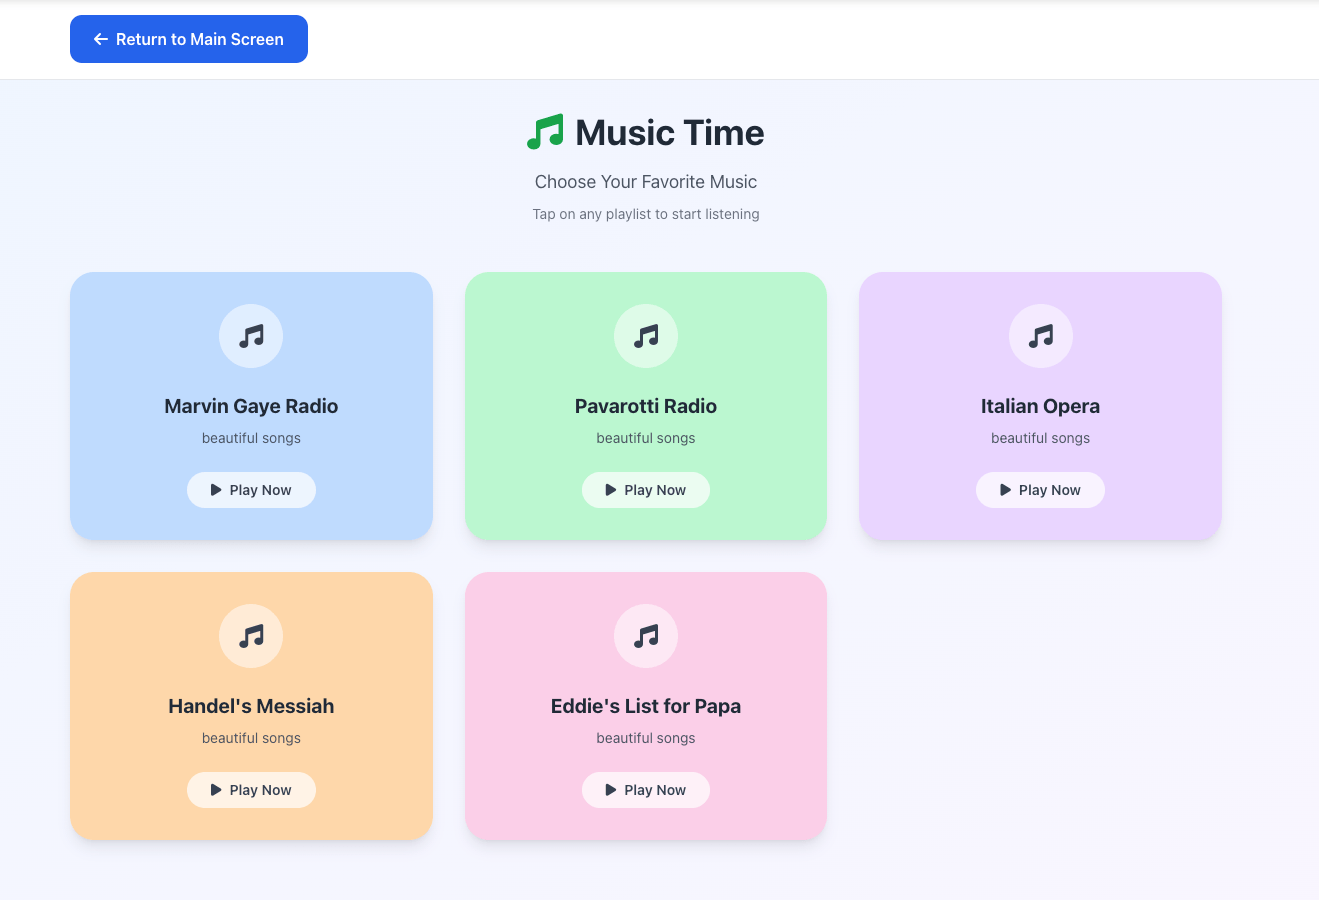Select the Pavarotti Radio card title
1319x900 pixels.
tap(646, 406)
